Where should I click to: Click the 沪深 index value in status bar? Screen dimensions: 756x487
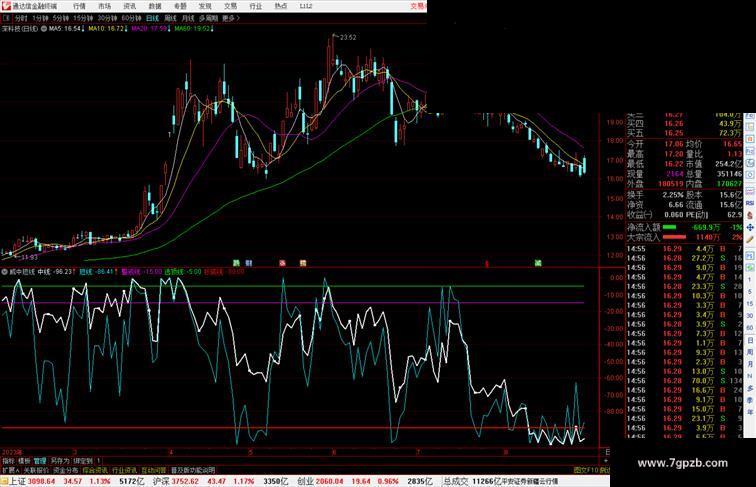pos(186,481)
